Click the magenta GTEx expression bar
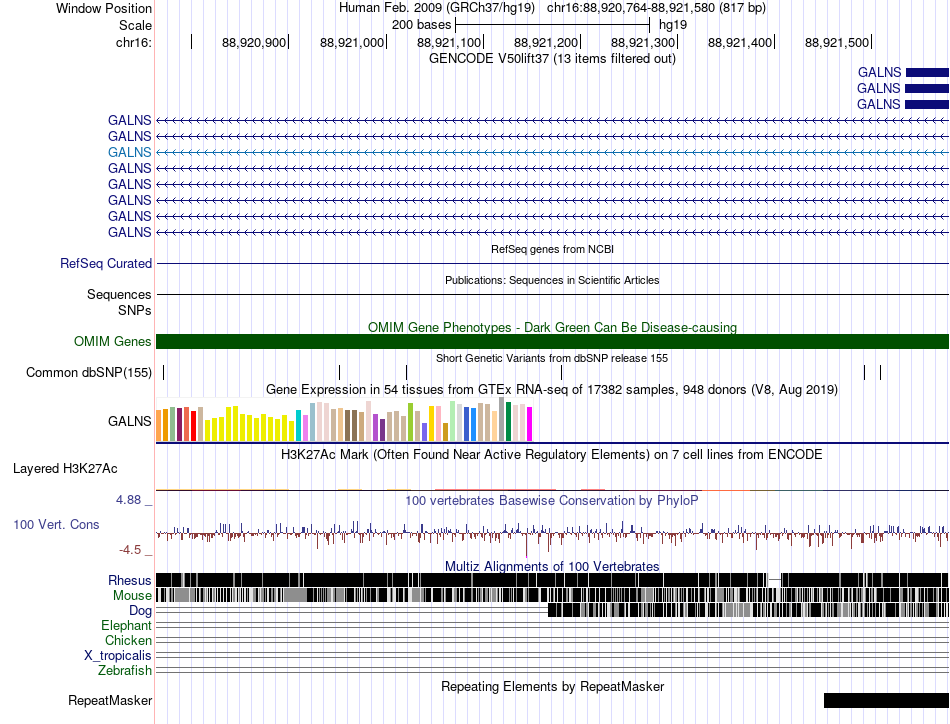The width and height of the screenshot is (950, 724). tap(530, 423)
